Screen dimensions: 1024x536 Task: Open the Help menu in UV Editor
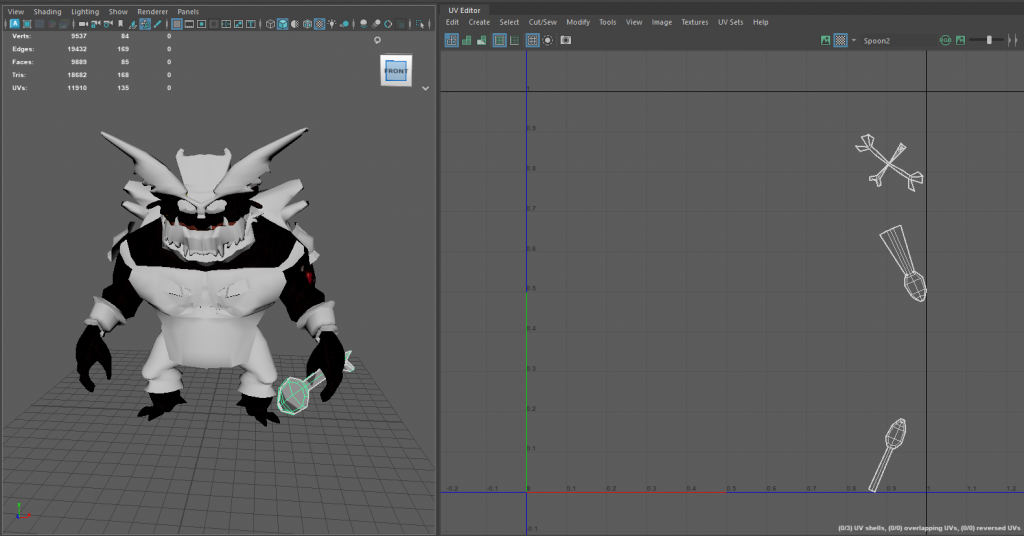click(x=761, y=22)
